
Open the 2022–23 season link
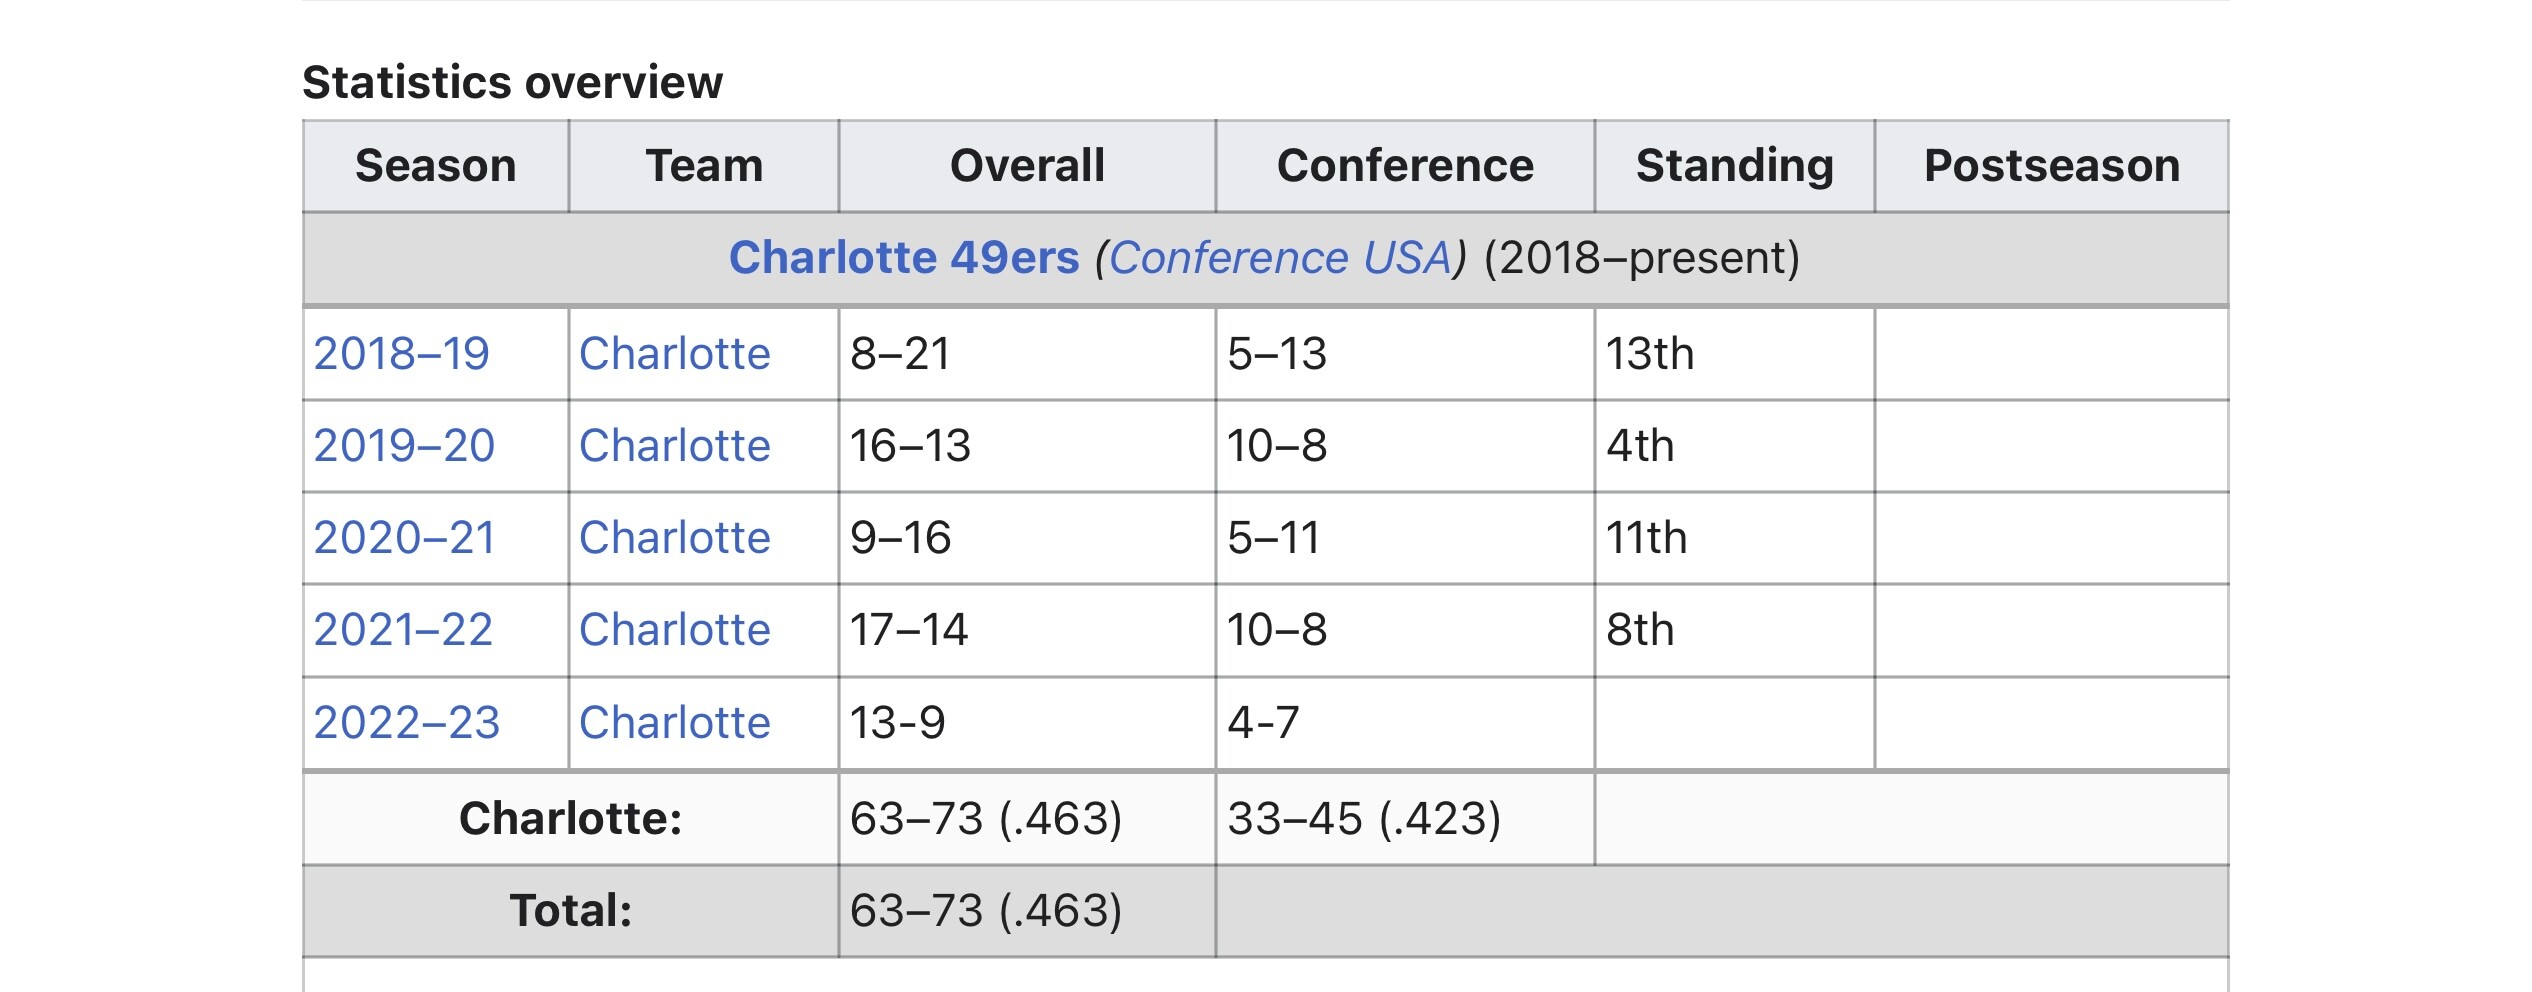[x=406, y=723]
